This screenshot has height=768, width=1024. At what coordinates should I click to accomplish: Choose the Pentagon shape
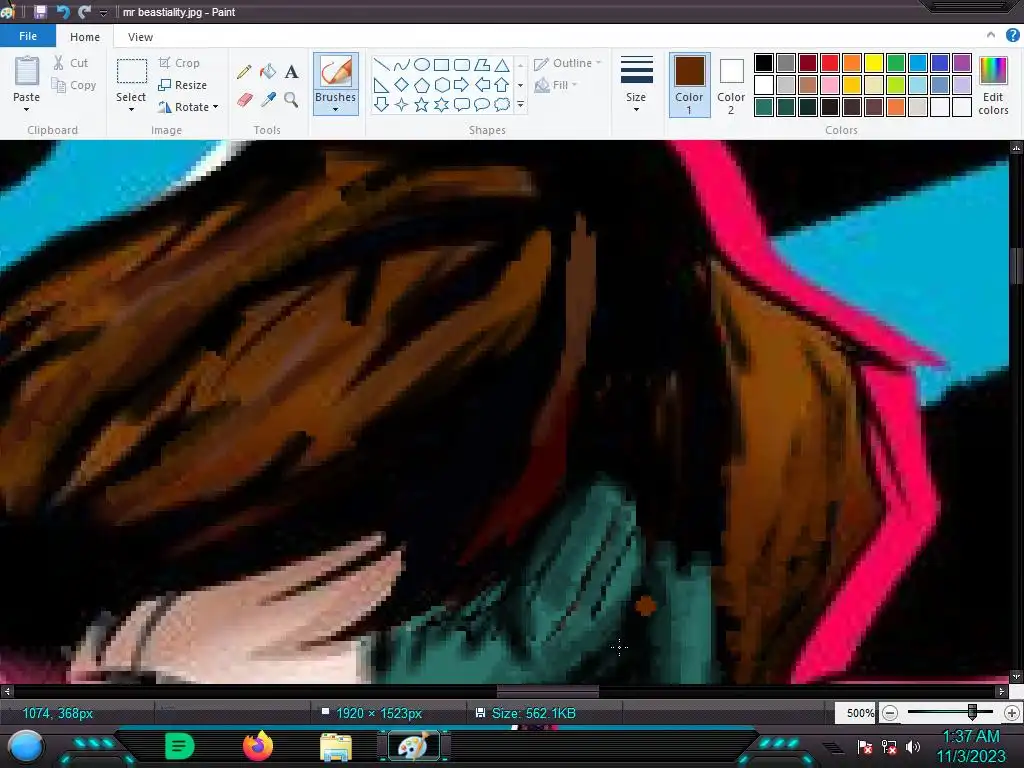pos(422,85)
